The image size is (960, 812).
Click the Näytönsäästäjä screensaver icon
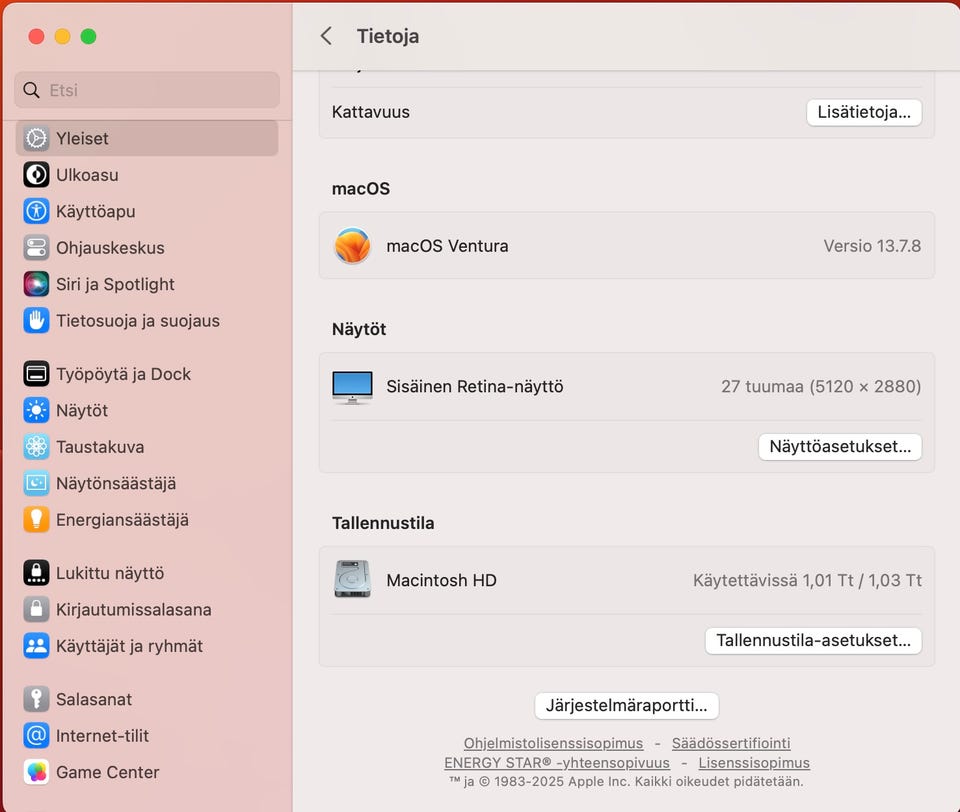[x=36, y=483]
